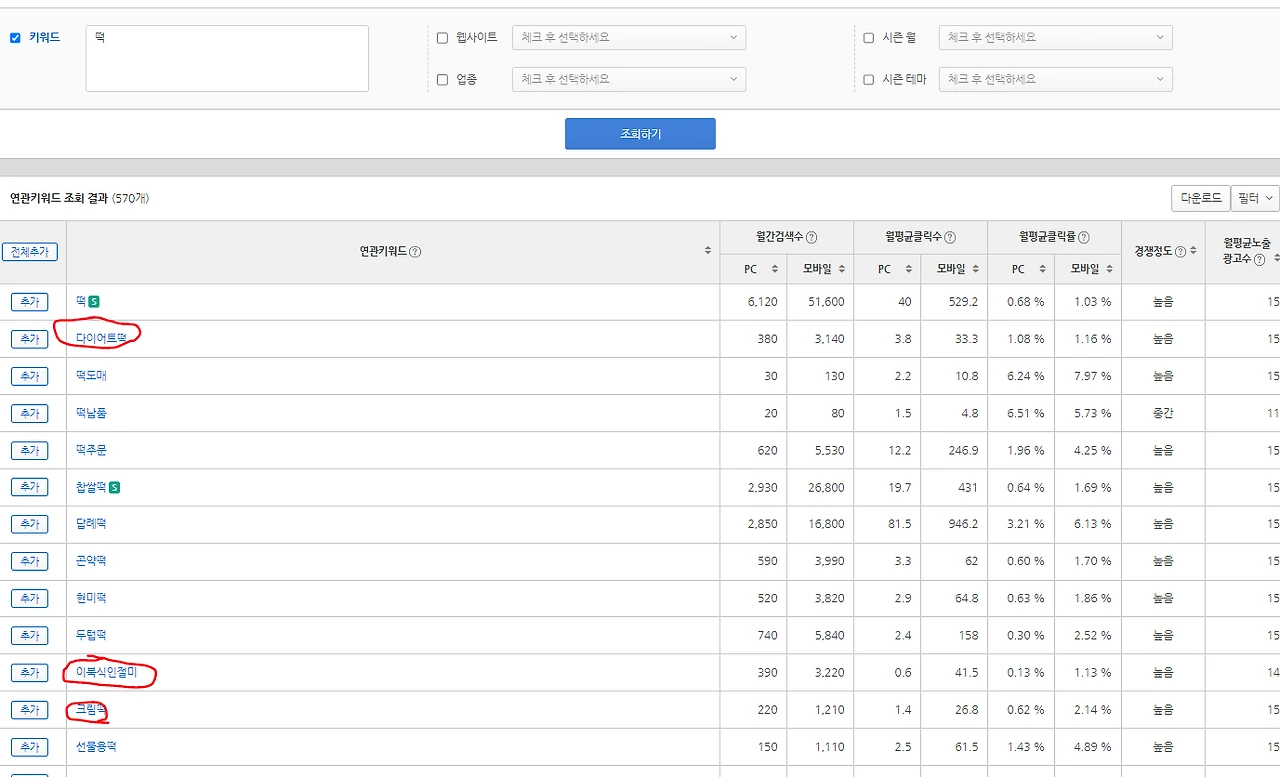This screenshot has width=1280, height=777.
Task: Click 추가 for 곤약떡
Action: pyautogui.click(x=30, y=561)
